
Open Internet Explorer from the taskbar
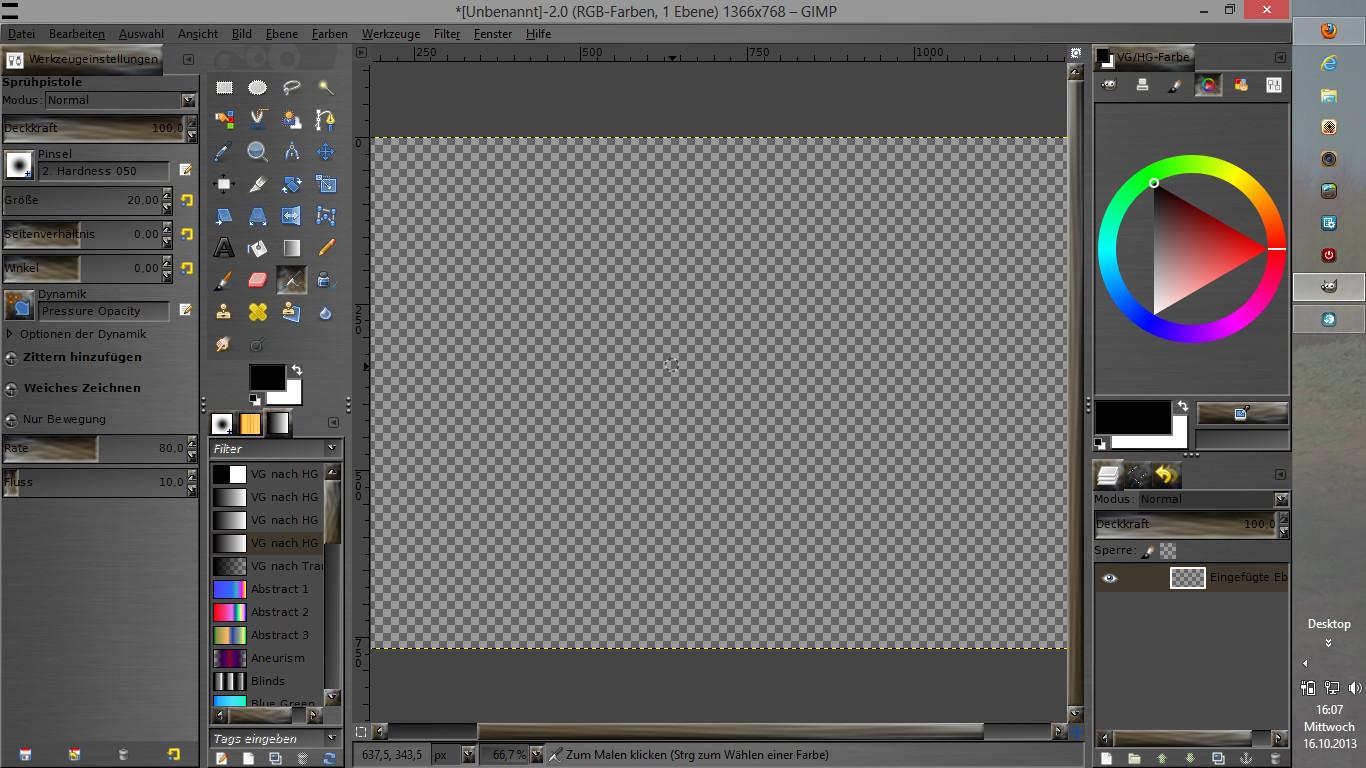coord(1328,63)
